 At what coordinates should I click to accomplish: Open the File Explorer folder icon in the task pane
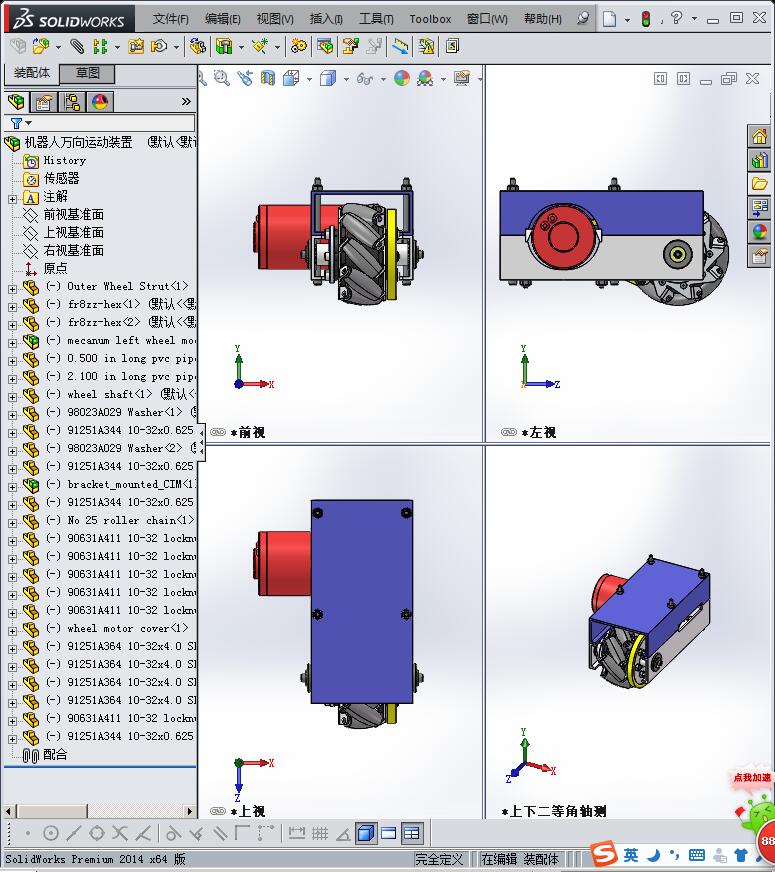tap(759, 184)
